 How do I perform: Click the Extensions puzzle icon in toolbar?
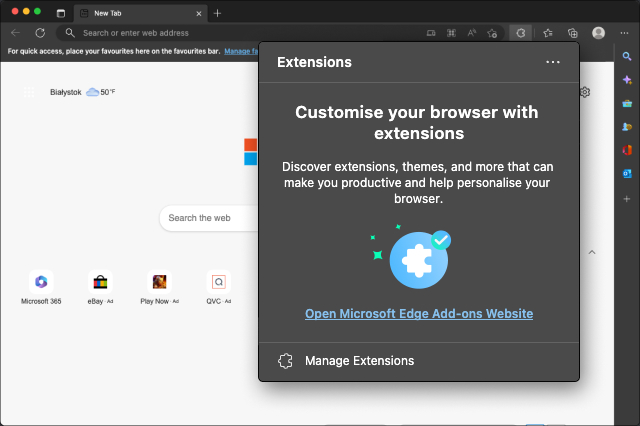[x=520, y=32]
